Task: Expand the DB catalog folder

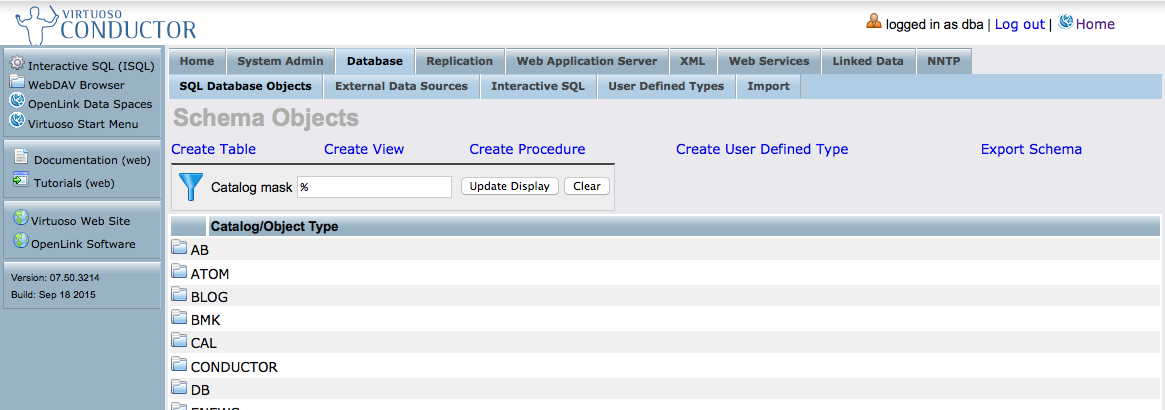Action: click(x=180, y=389)
